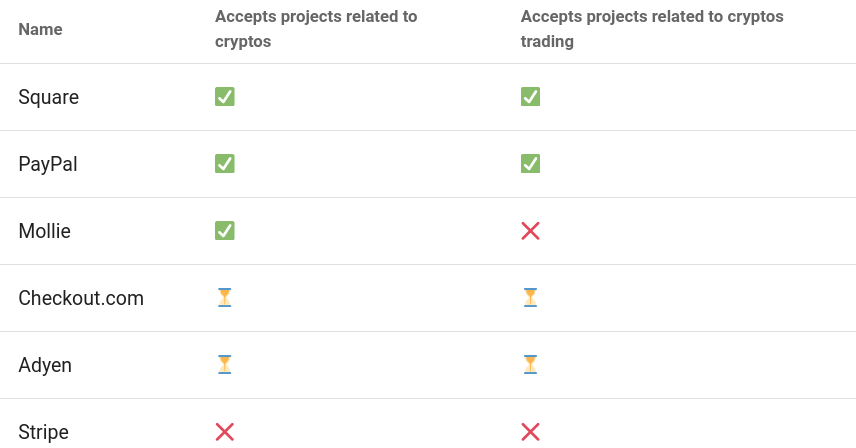The height and width of the screenshot is (448, 856).
Task: Click the Square cryptos green checkmark
Action: 224,97
